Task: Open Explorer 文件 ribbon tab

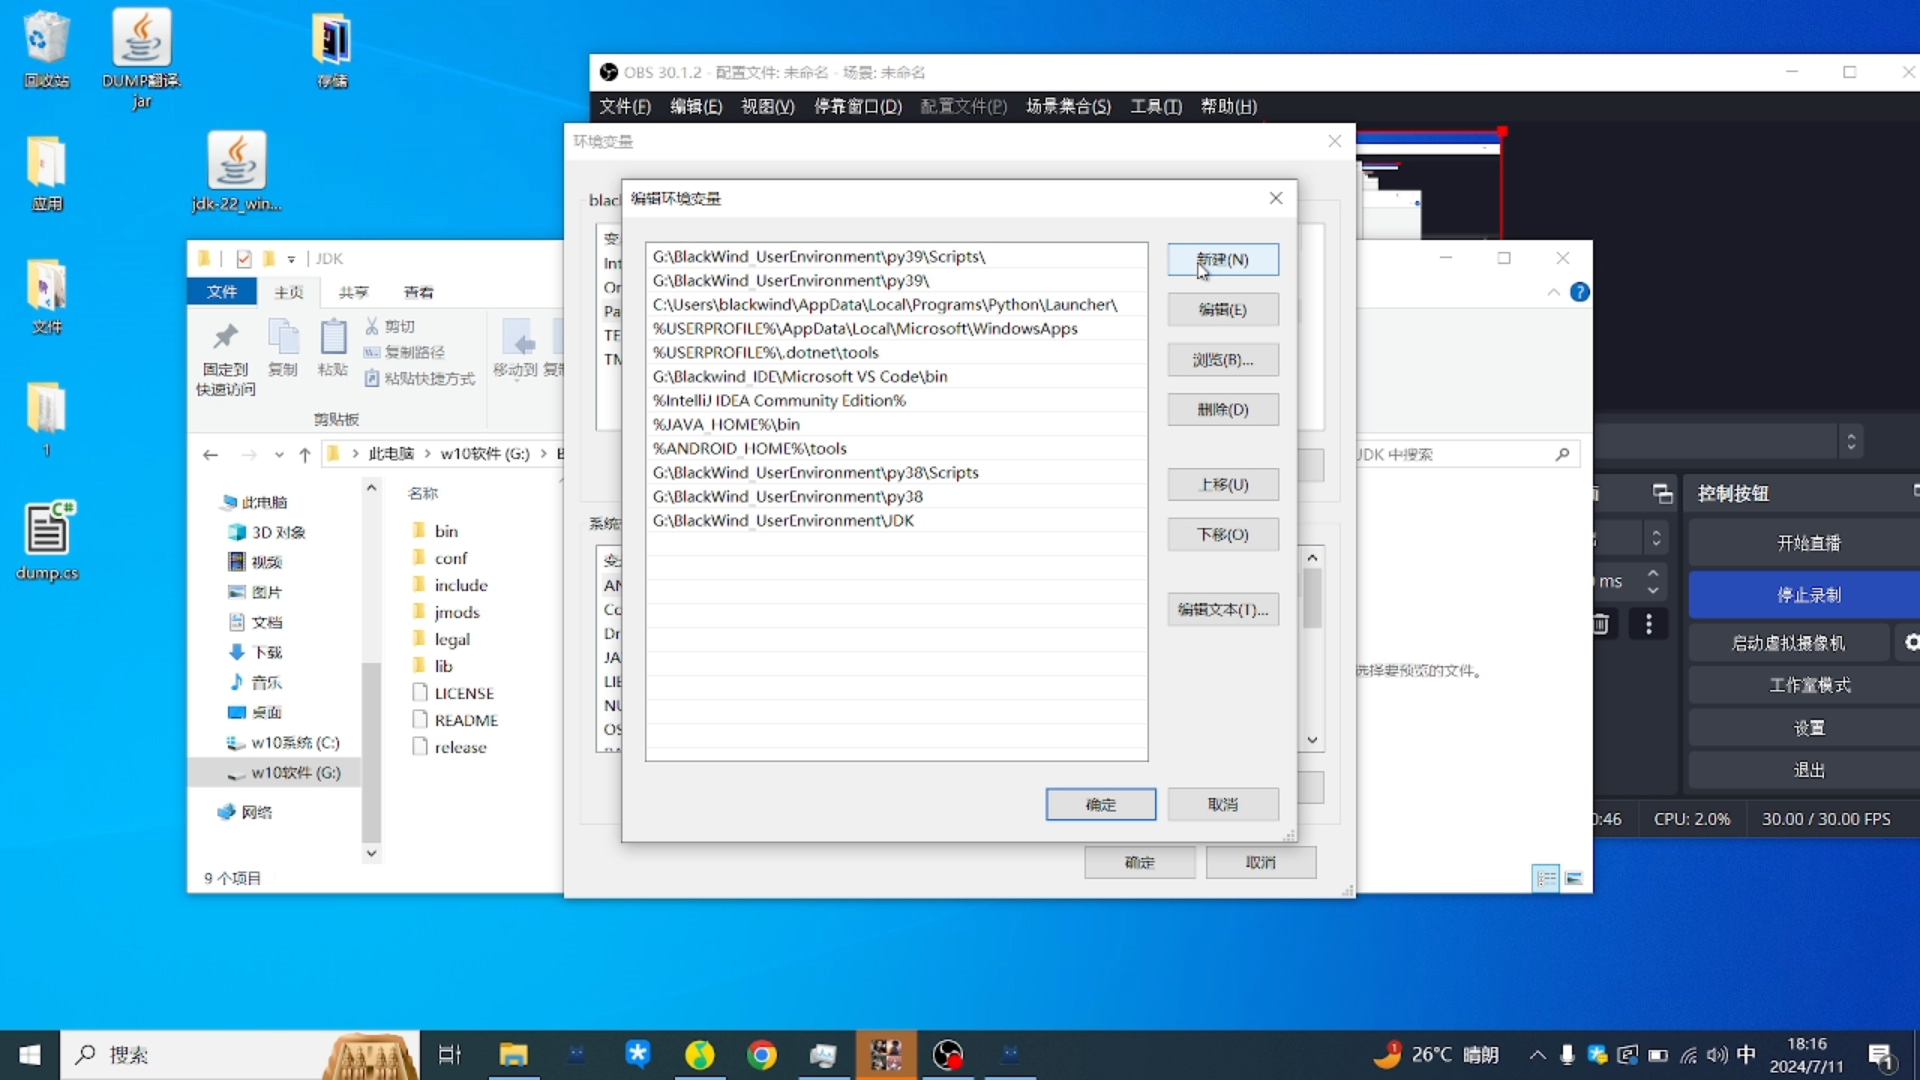Action: pyautogui.click(x=222, y=291)
